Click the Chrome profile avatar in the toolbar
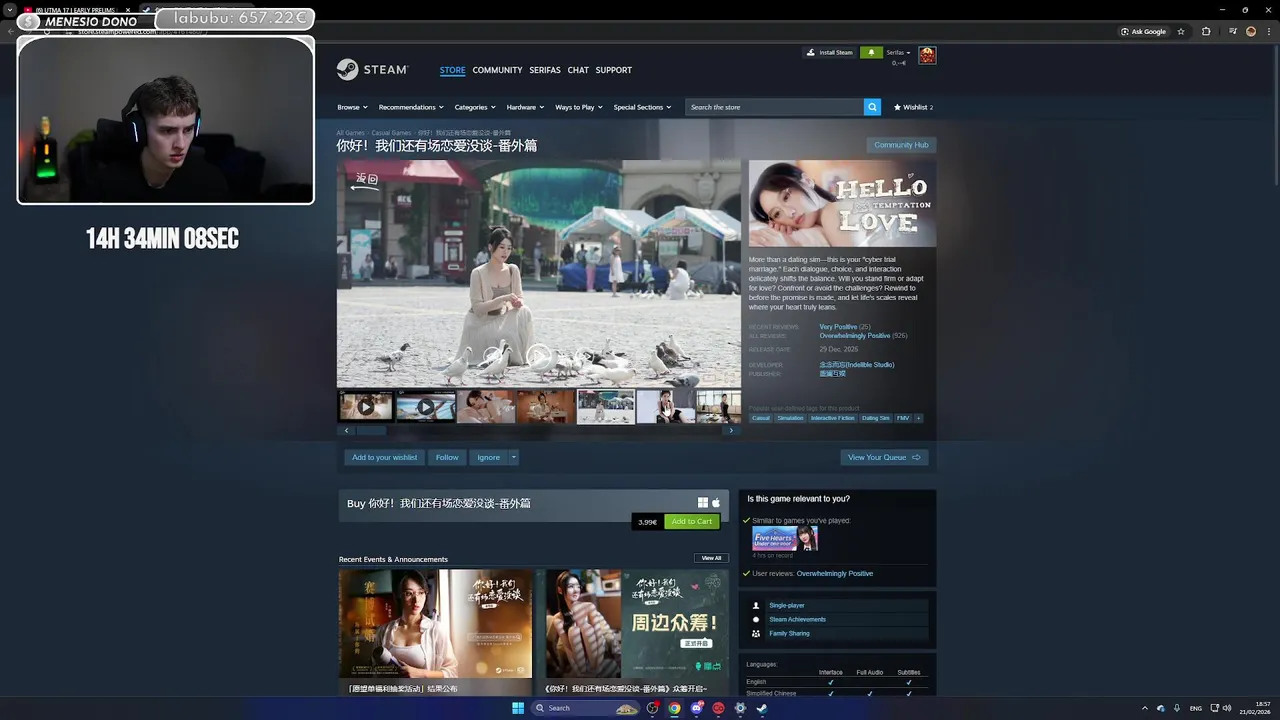This screenshot has width=1280, height=720. (x=1251, y=31)
